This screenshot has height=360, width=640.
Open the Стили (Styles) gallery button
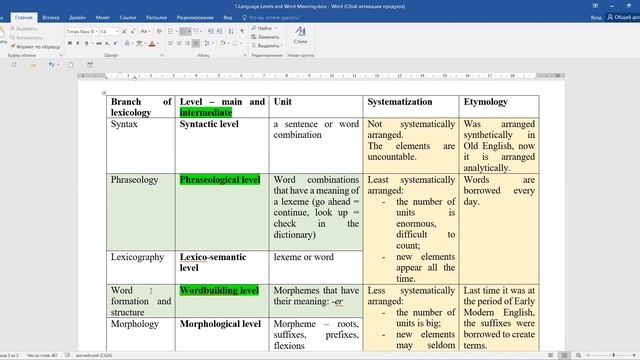[300, 35]
